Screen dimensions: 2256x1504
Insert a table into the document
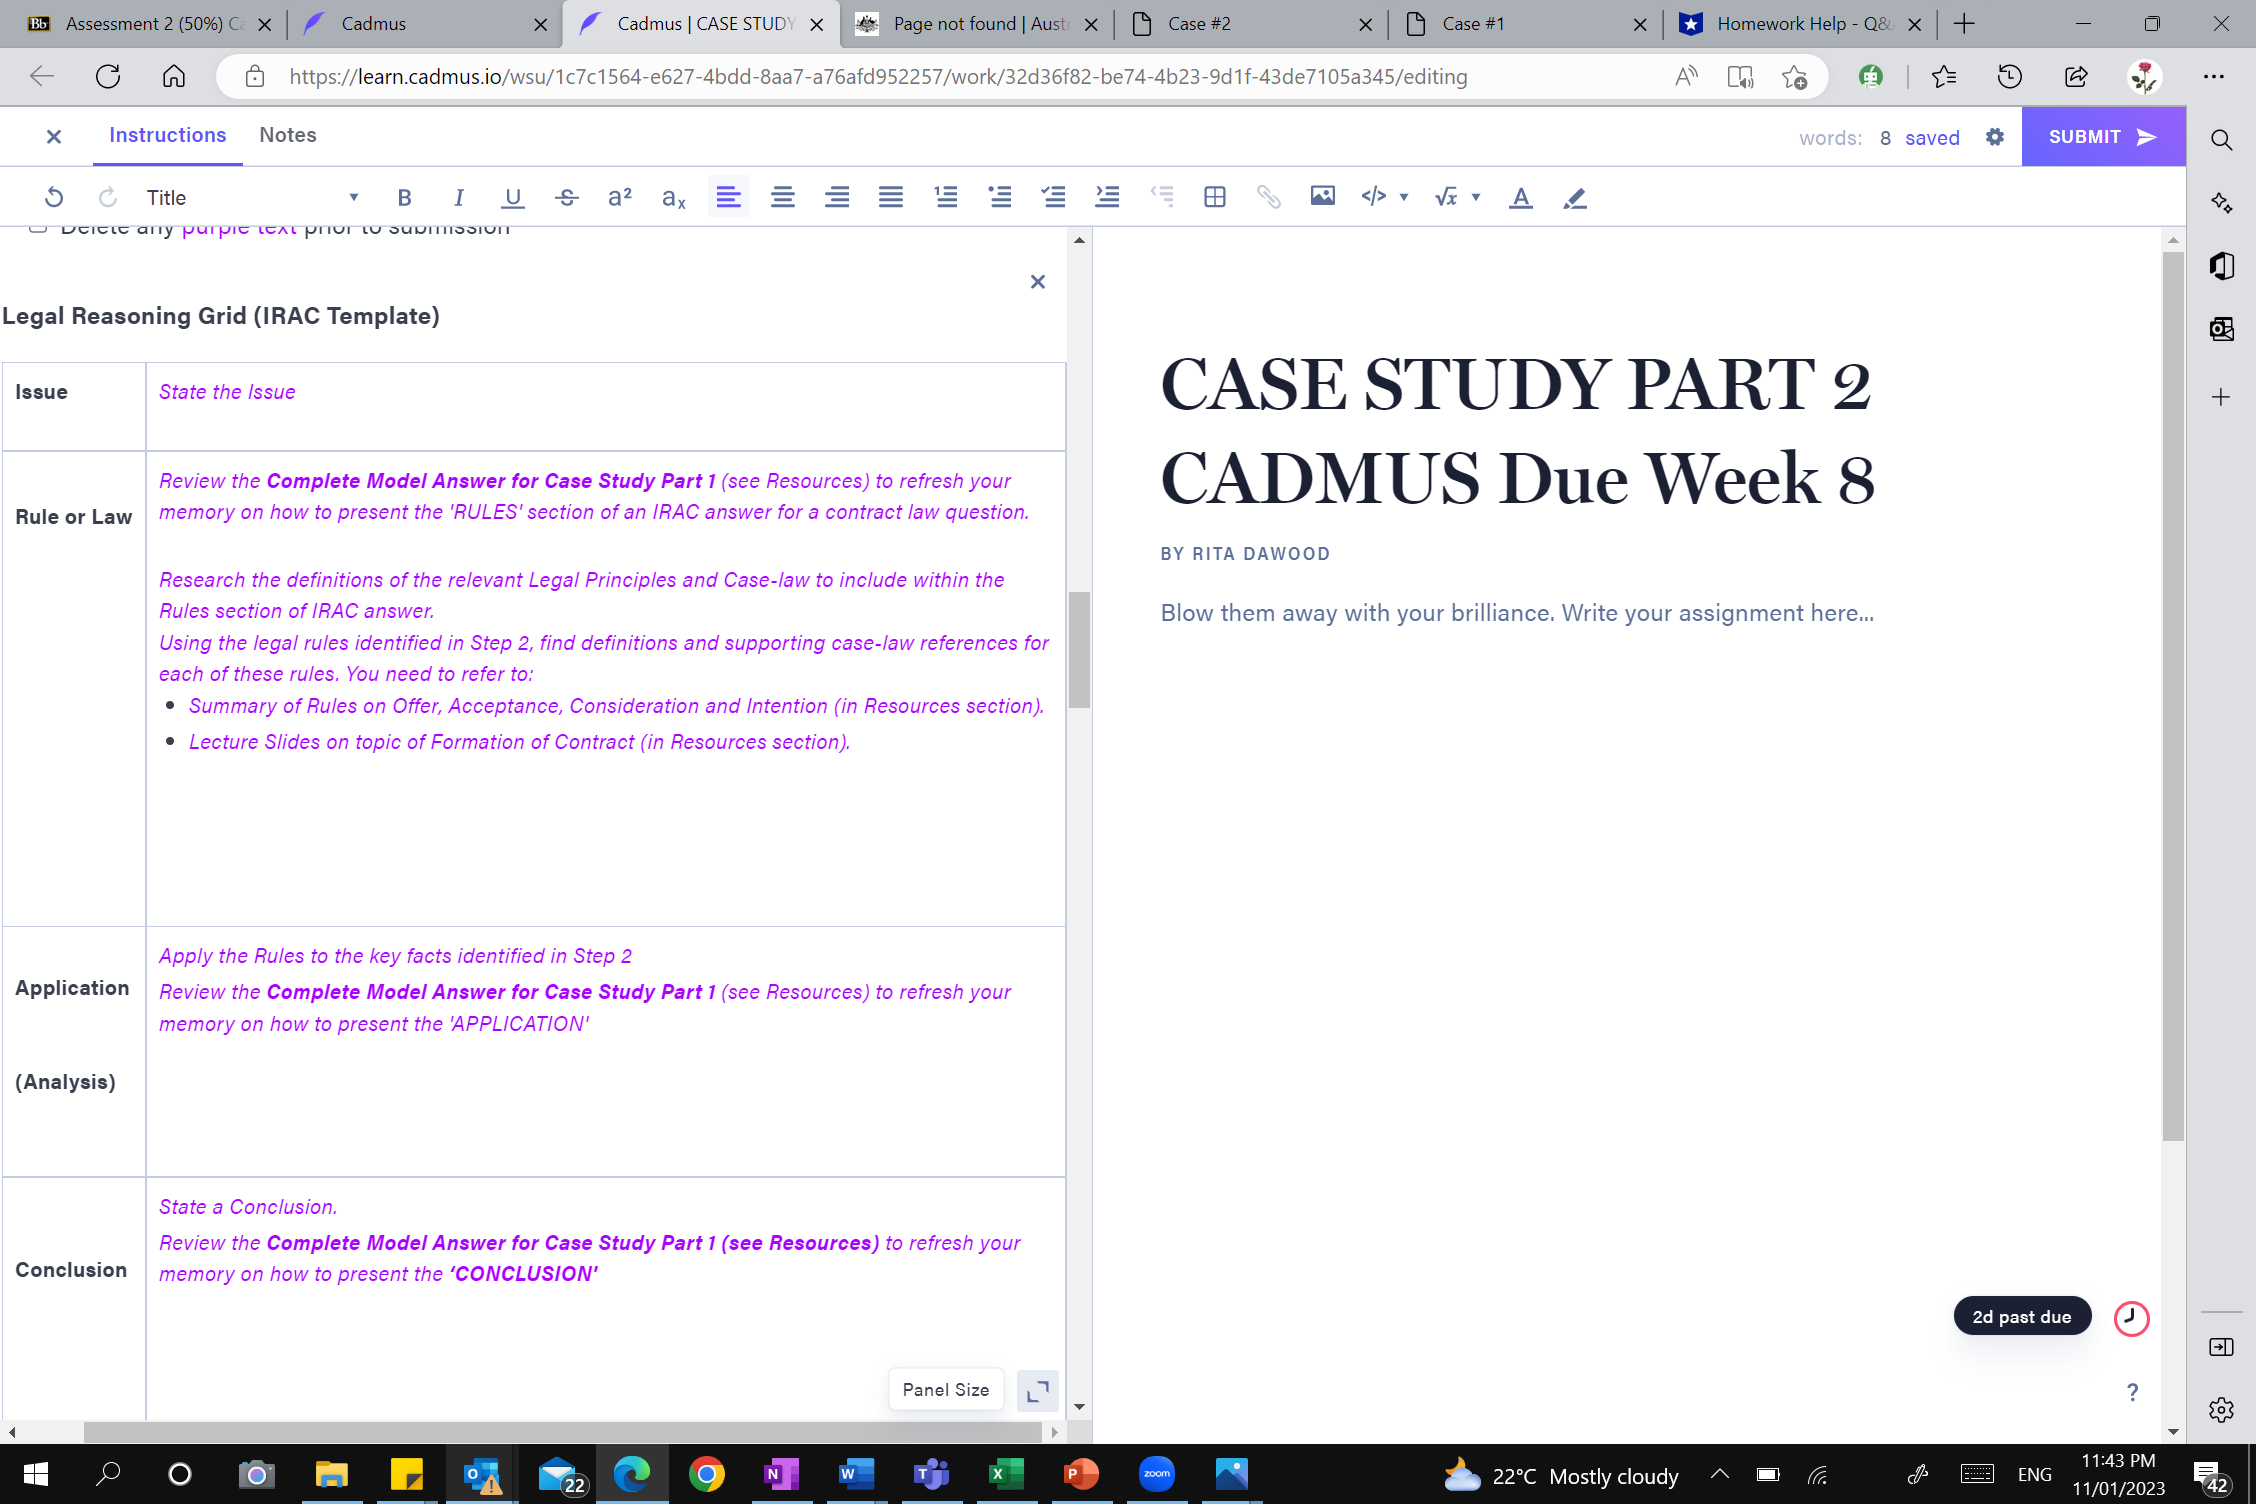(1214, 196)
